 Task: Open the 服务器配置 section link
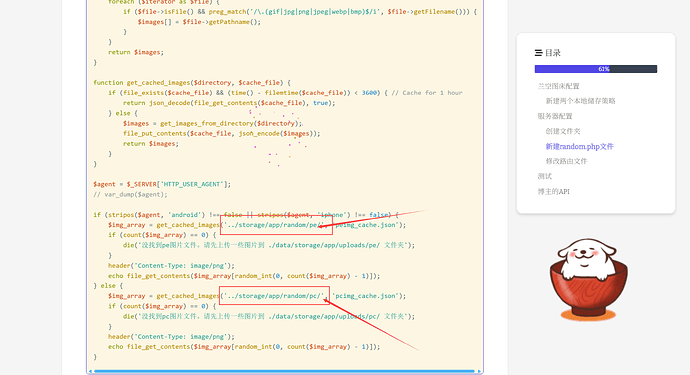coord(554,116)
